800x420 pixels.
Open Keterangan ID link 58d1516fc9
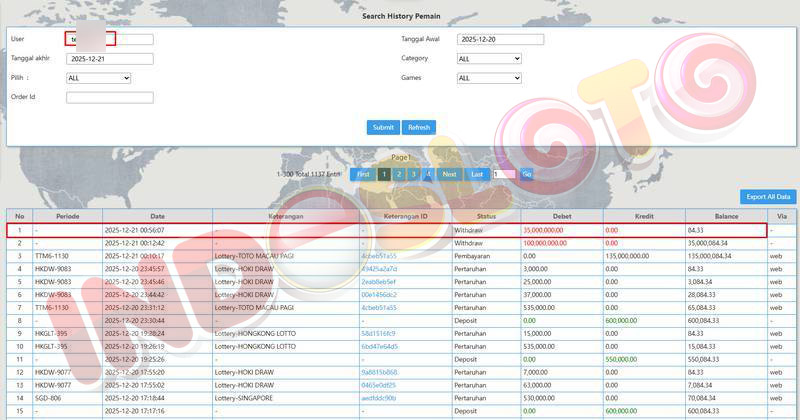(379, 333)
